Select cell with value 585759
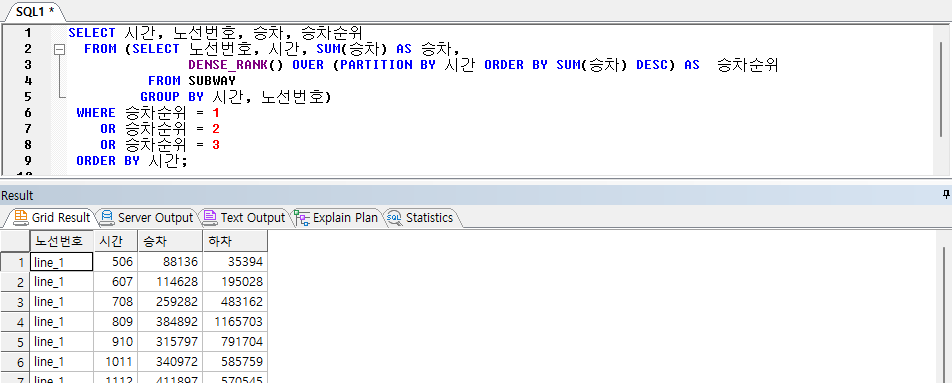 (235, 362)
